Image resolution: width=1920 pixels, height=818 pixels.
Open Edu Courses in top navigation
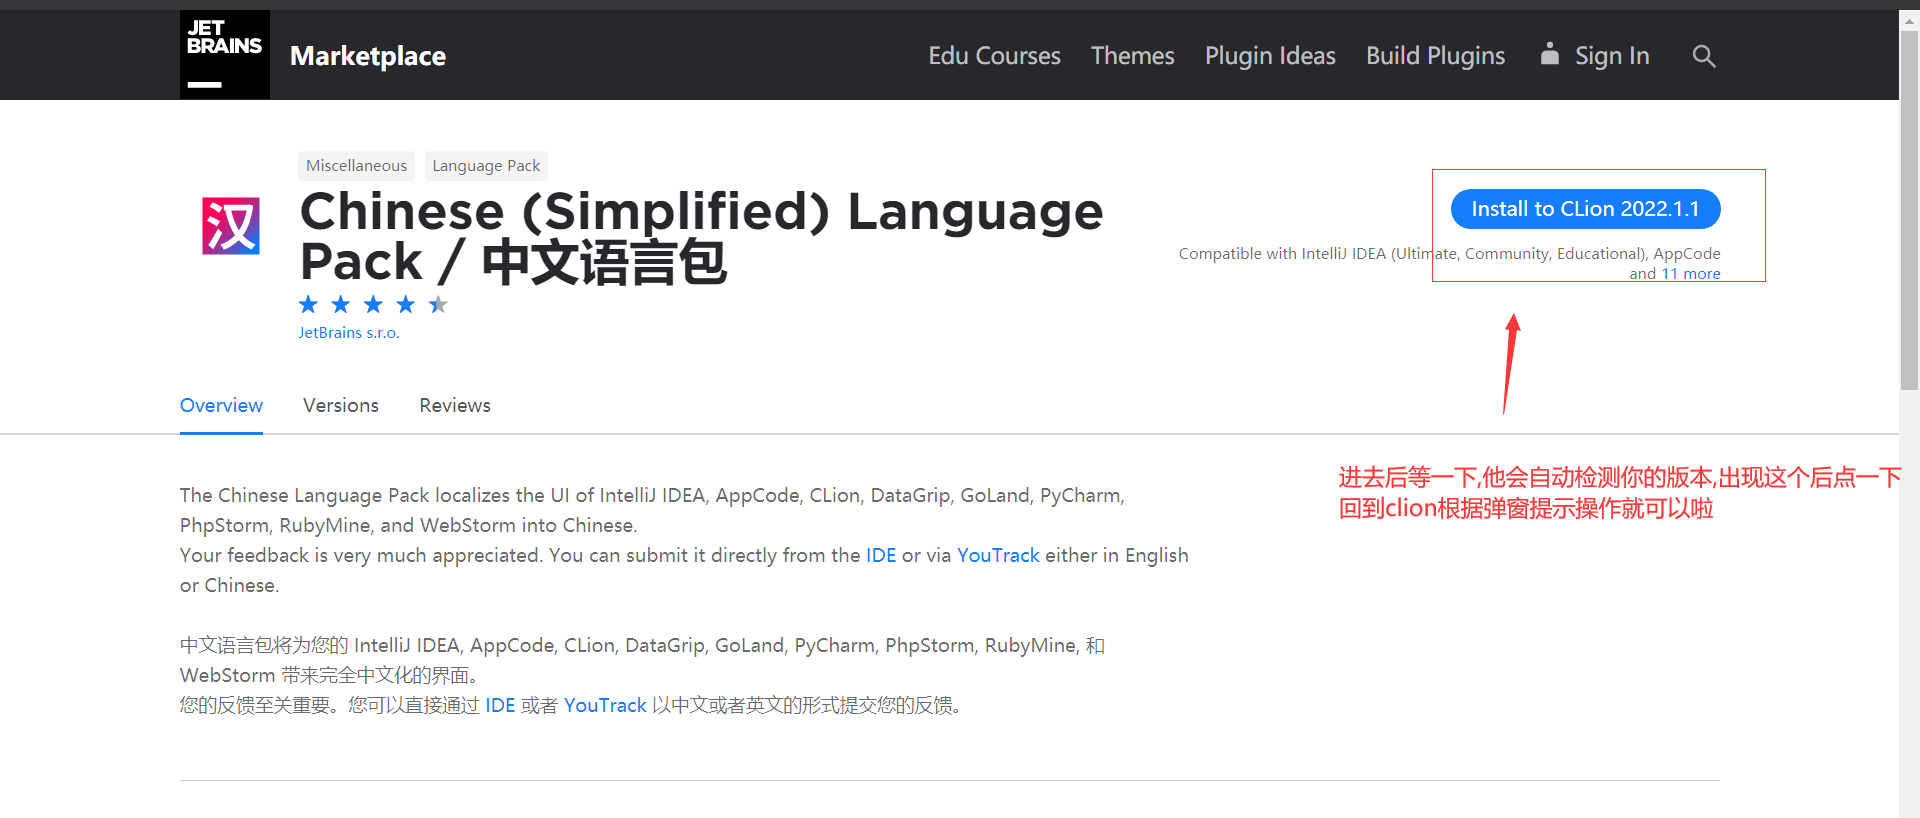pos(994,56)
